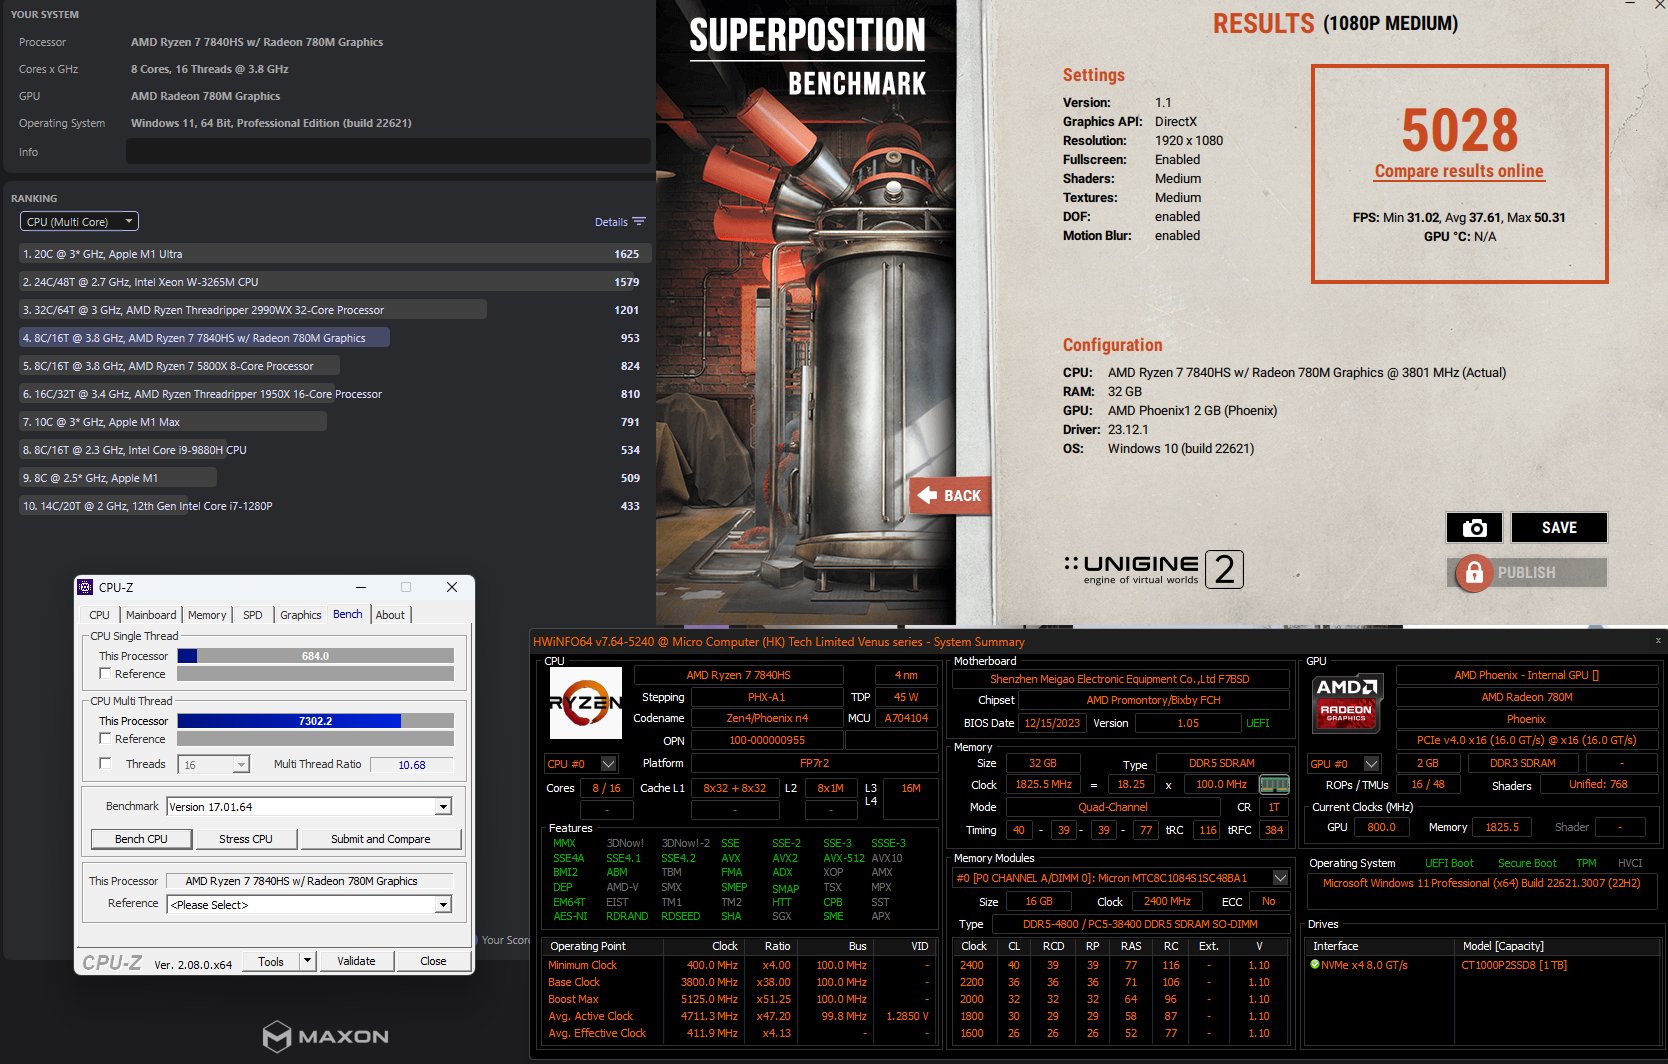Click the camera screenshot icon
Image resolution: width=1668 pixels, height=1064 pixels.
pyautogui.click(x=1474, y=528)
